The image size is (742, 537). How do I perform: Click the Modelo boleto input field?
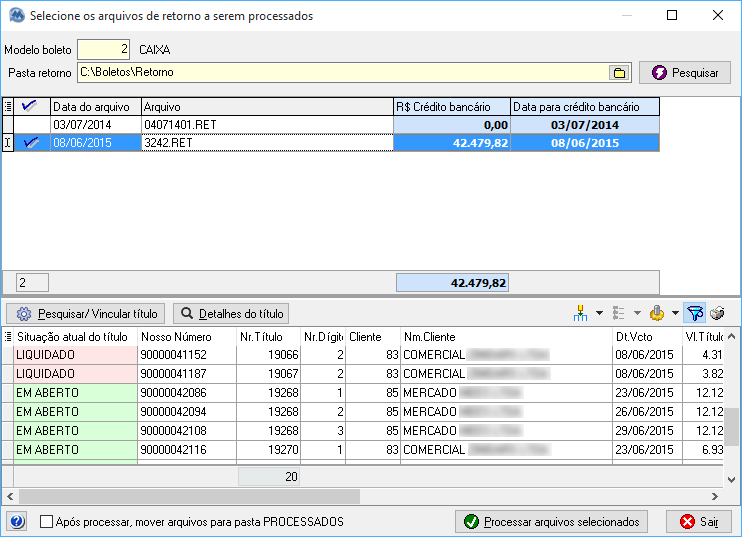tap(104, 49)
